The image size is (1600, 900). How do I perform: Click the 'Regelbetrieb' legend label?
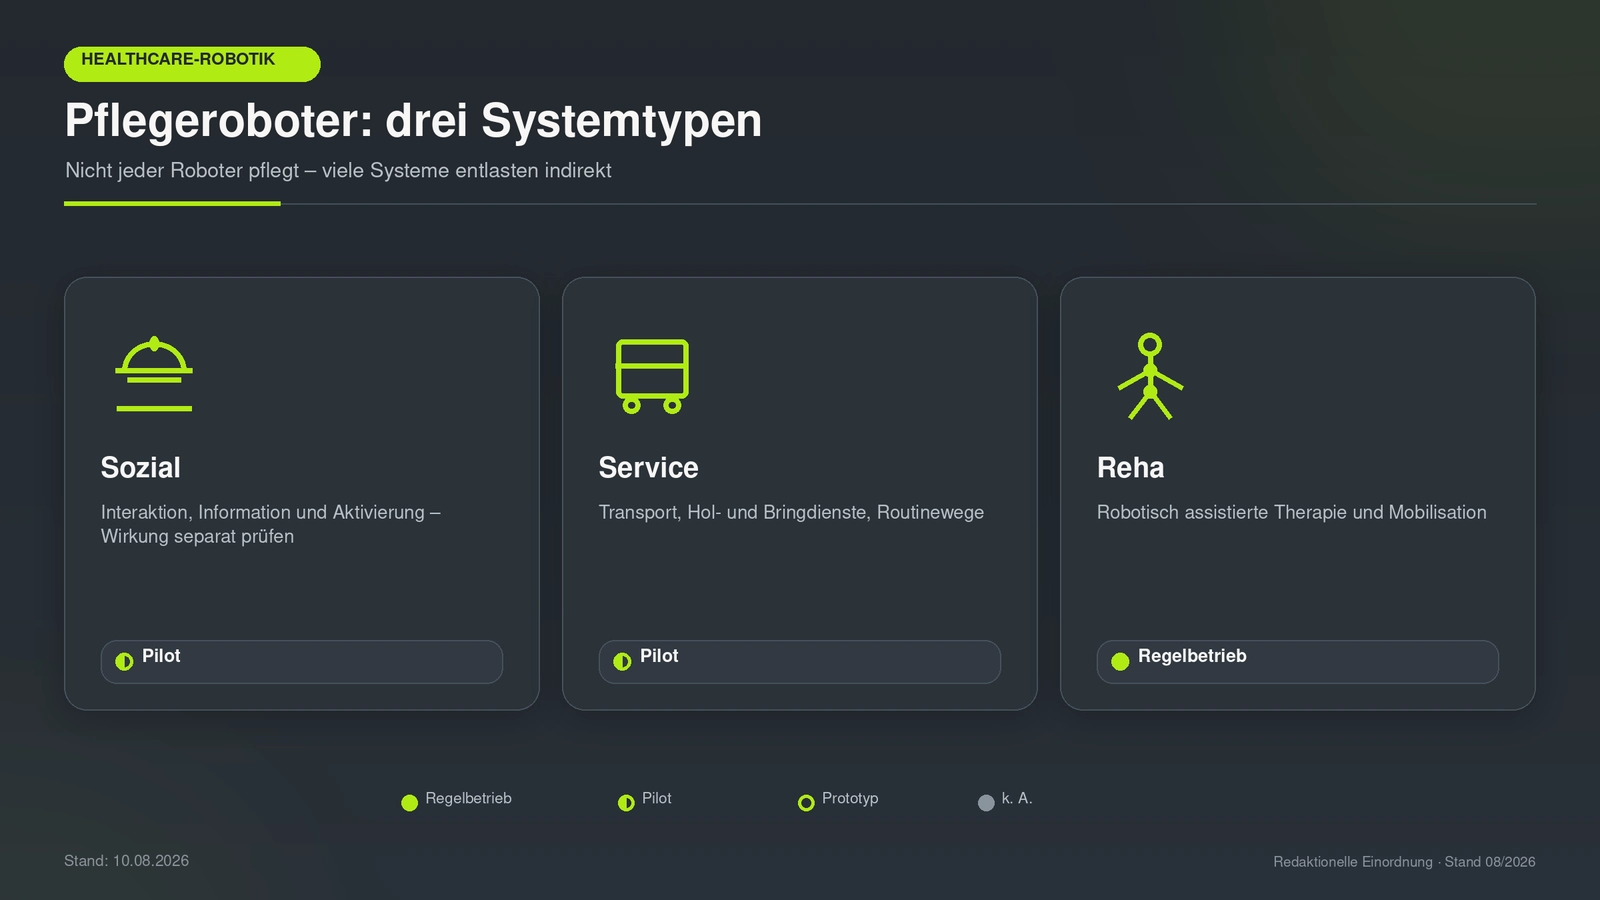pos(469,798)
